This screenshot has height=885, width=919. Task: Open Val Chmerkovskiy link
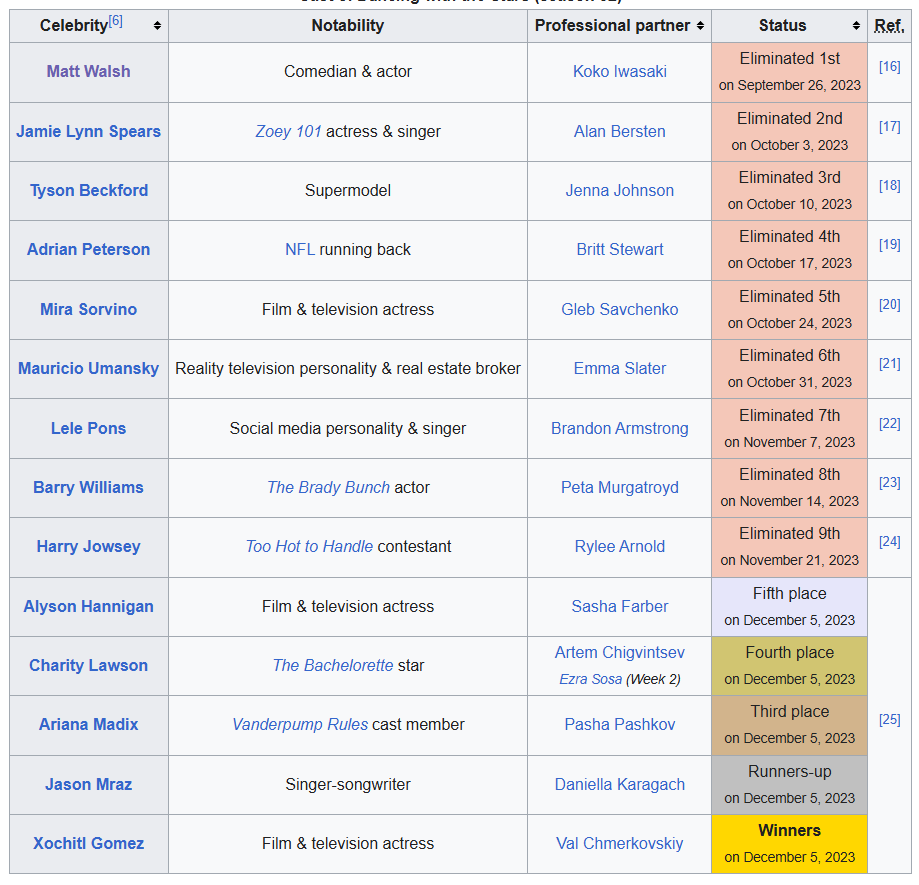620,844
